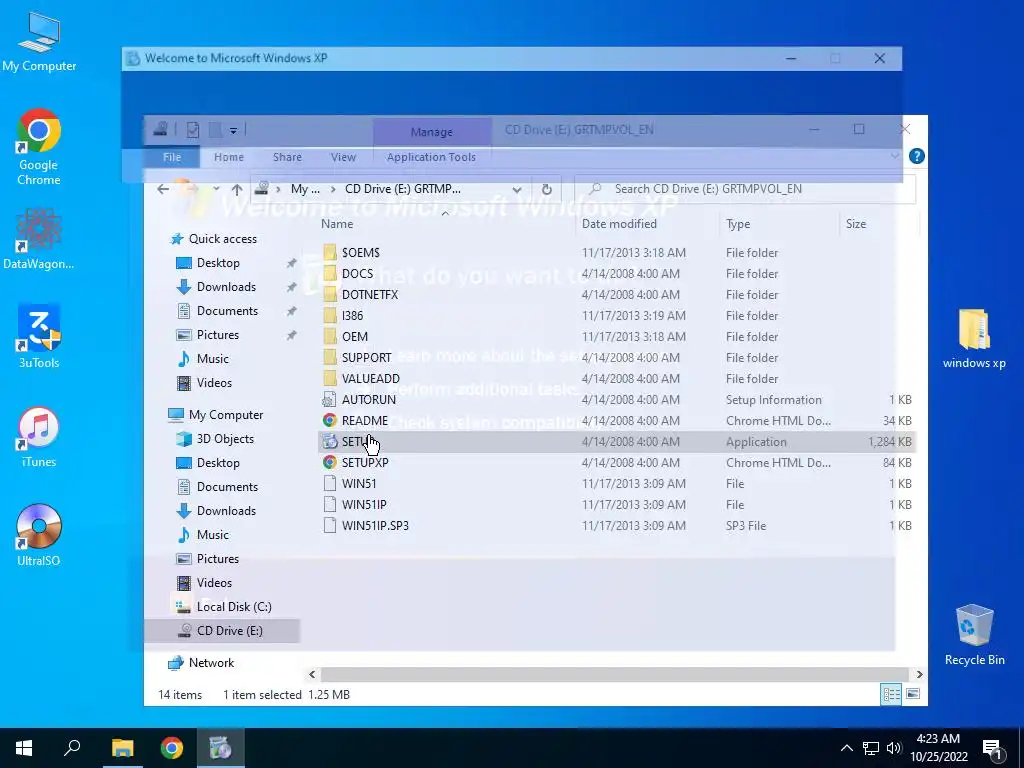Screen dimensions: 1024x768
Task: Select the README Chrome HTML file
Action: 364,421
